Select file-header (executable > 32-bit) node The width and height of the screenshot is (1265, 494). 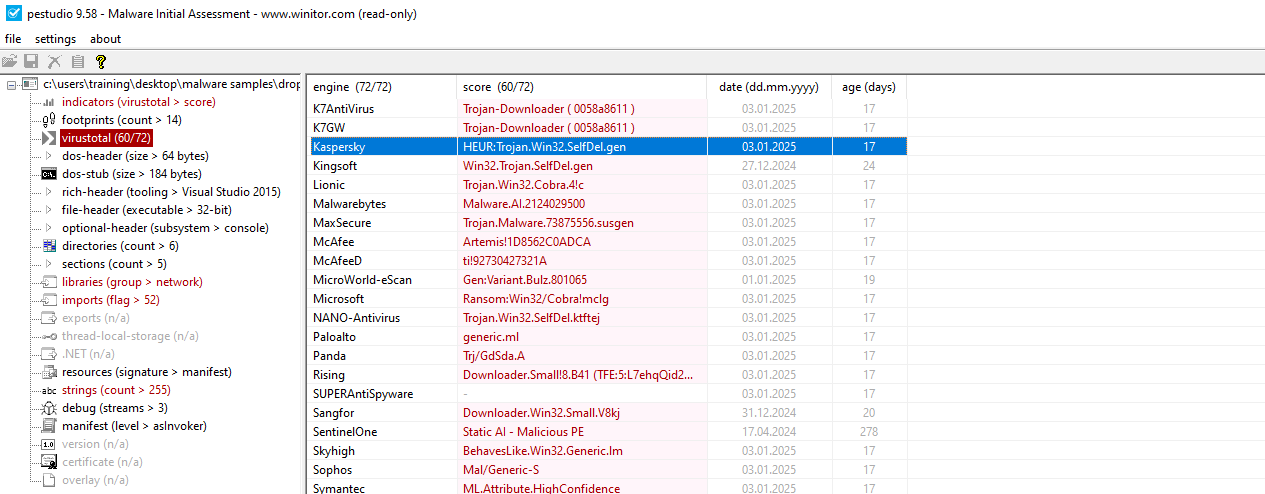(146, 210)
